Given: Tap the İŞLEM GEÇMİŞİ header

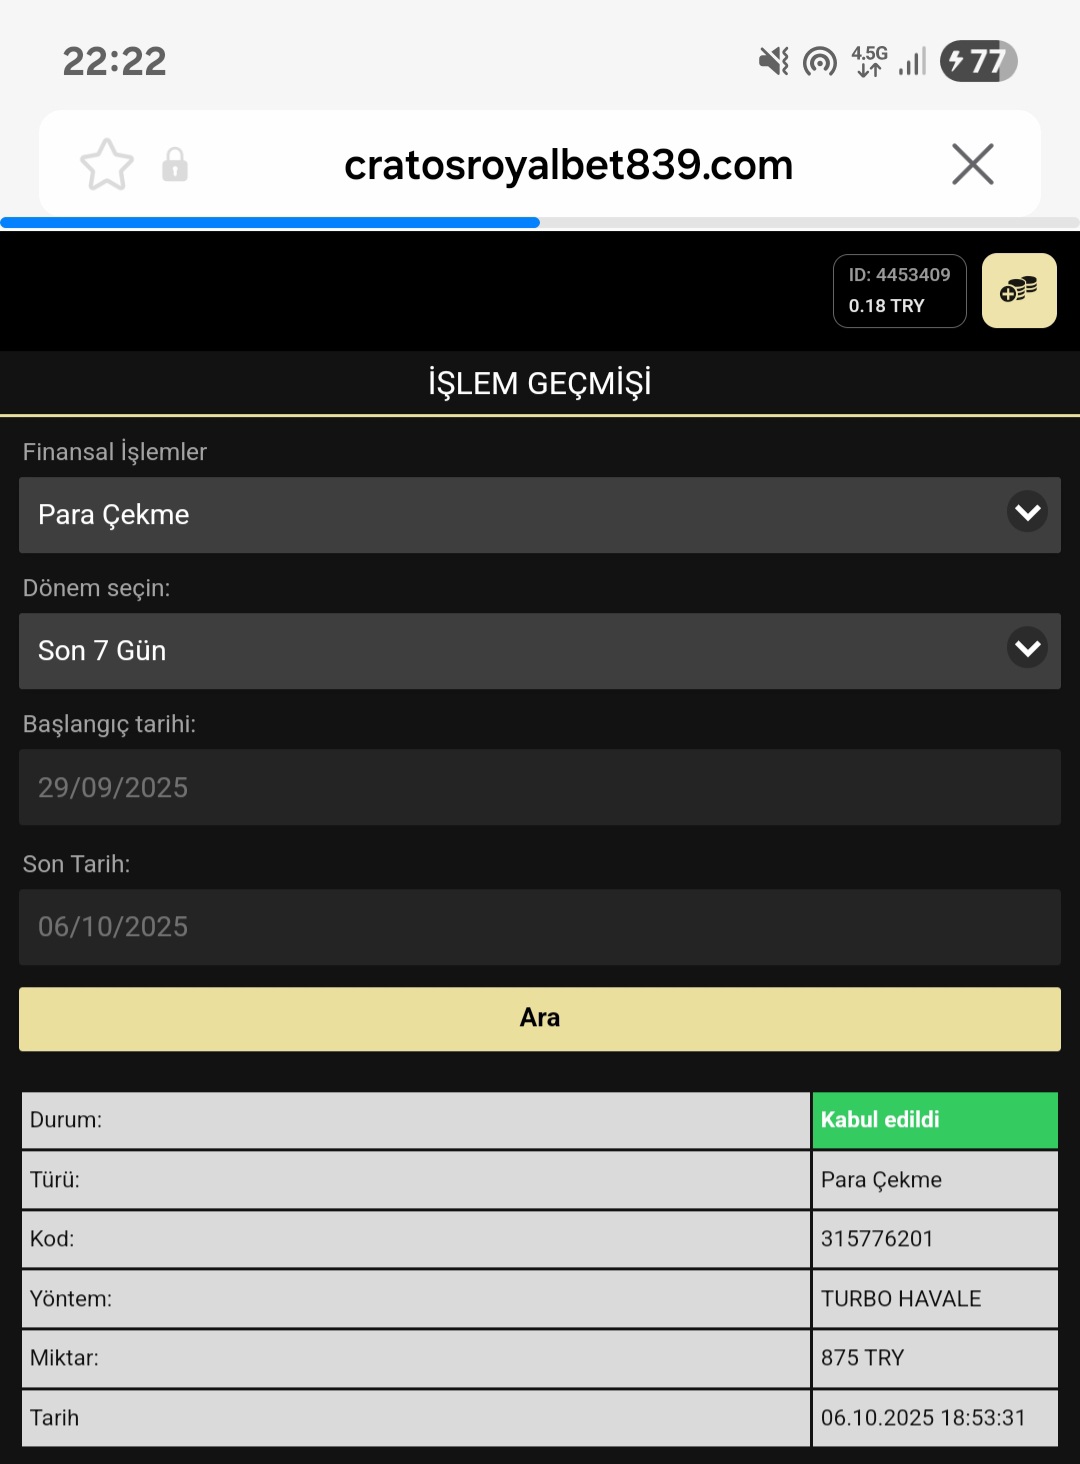Looking at the screenshot, I should pos(540,383).
